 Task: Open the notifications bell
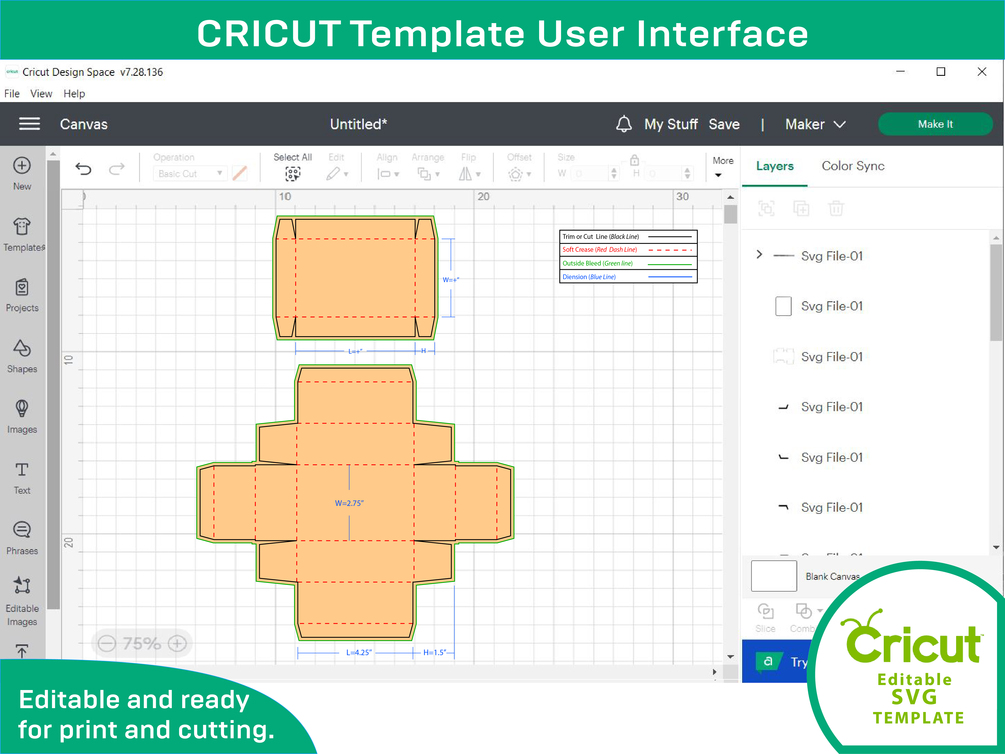624,124
